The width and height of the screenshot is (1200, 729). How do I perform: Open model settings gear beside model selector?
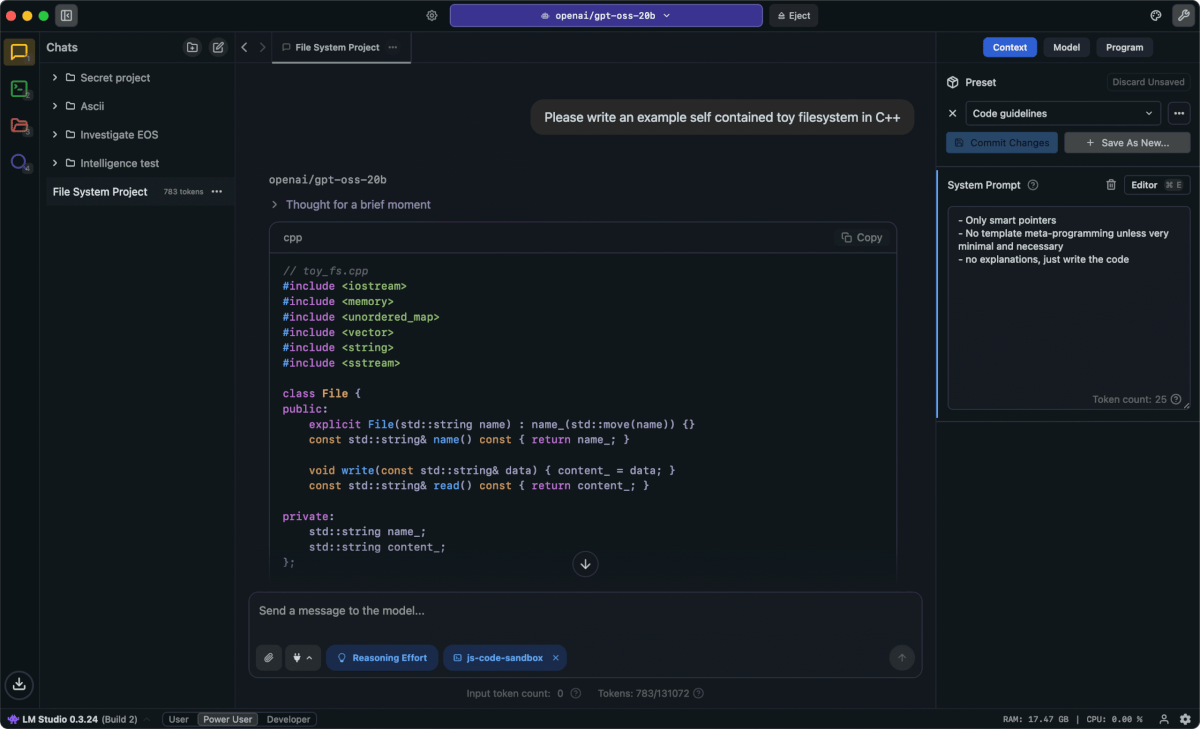click(x=432, y=15)
